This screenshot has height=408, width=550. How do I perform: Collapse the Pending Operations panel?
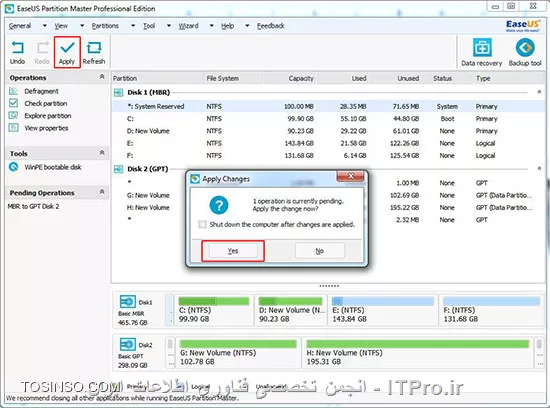102,192
